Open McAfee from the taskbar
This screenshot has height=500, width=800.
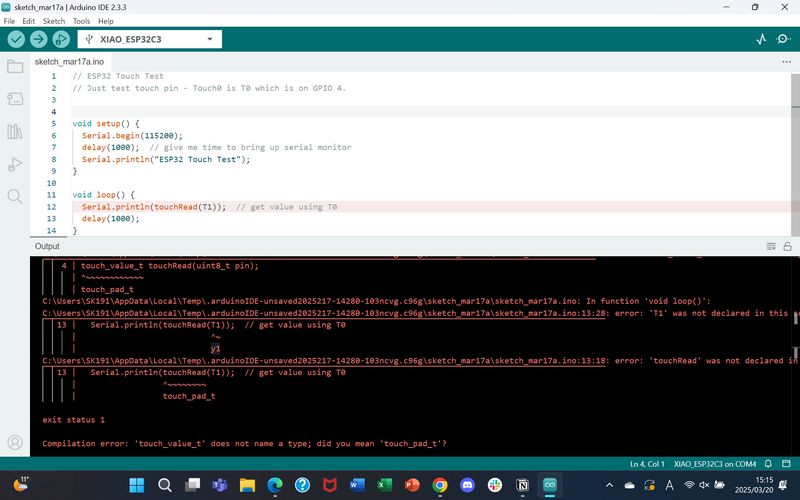click(330, 485)
